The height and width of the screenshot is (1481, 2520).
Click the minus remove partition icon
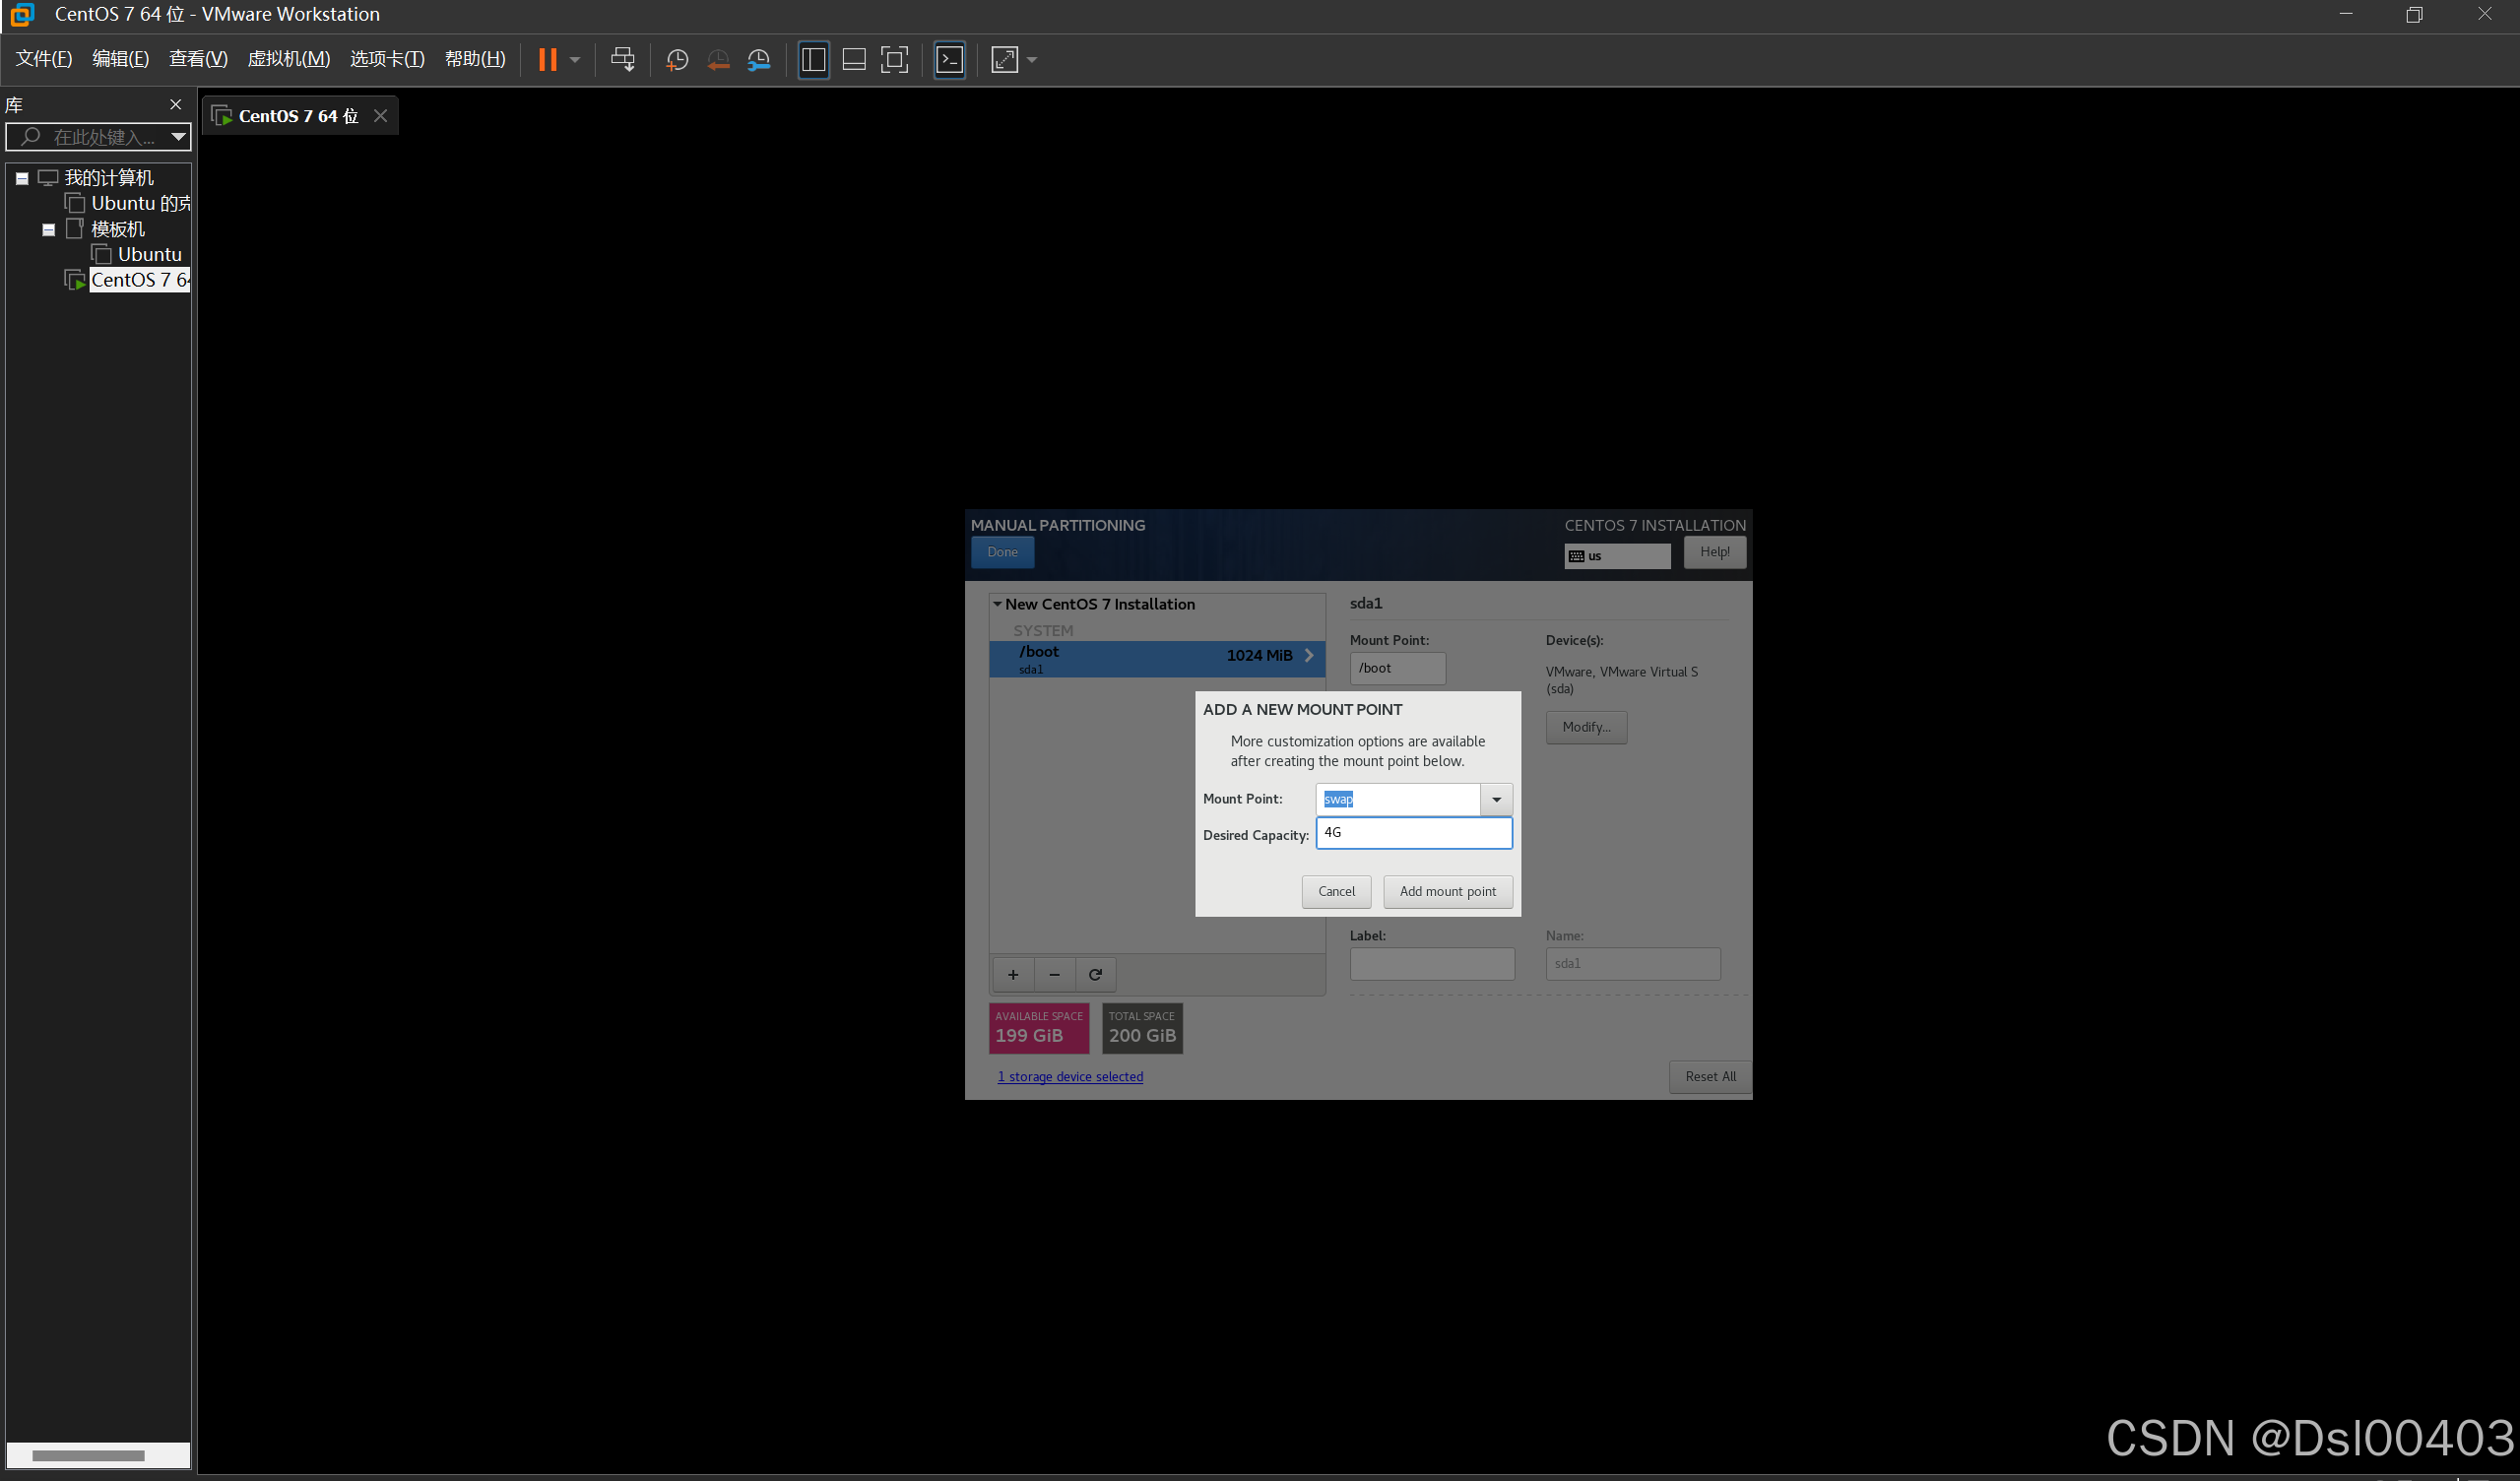[1054, 975]
